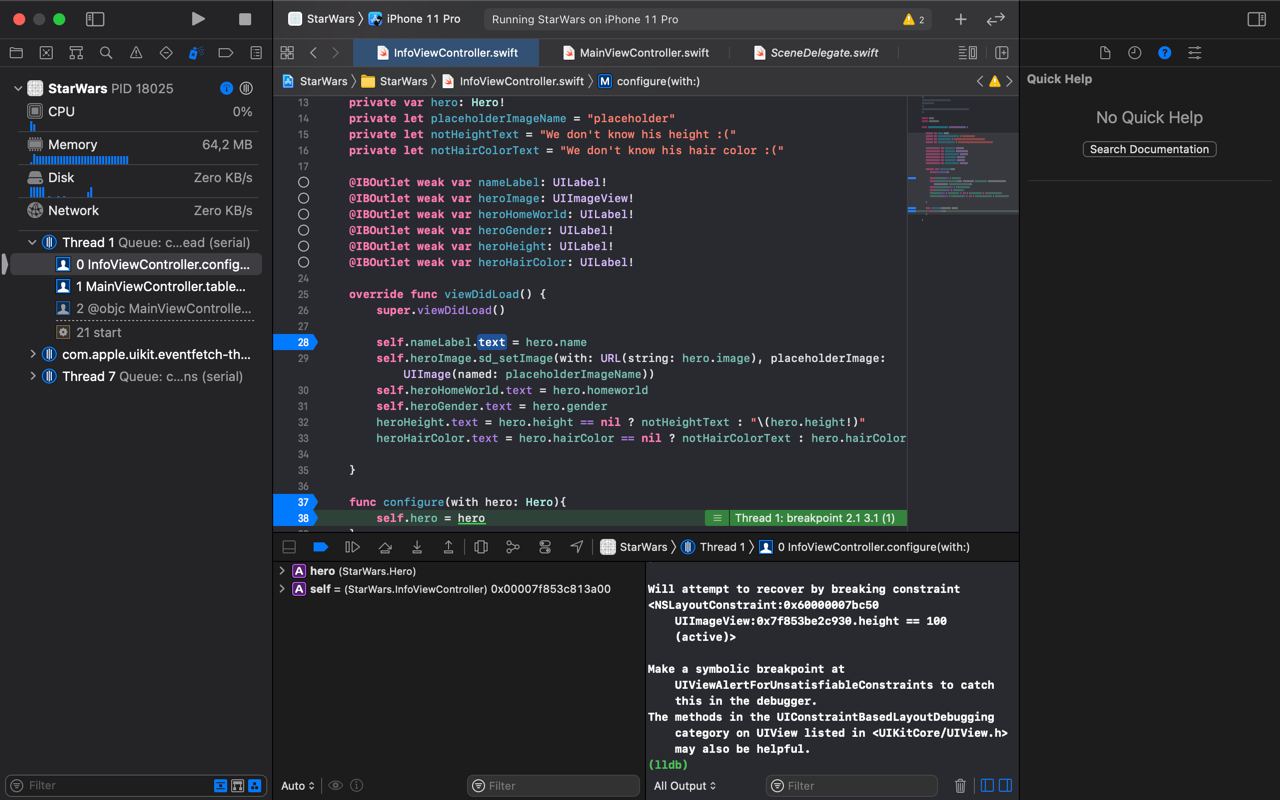Toggle the console pane

coord(1005,786)
